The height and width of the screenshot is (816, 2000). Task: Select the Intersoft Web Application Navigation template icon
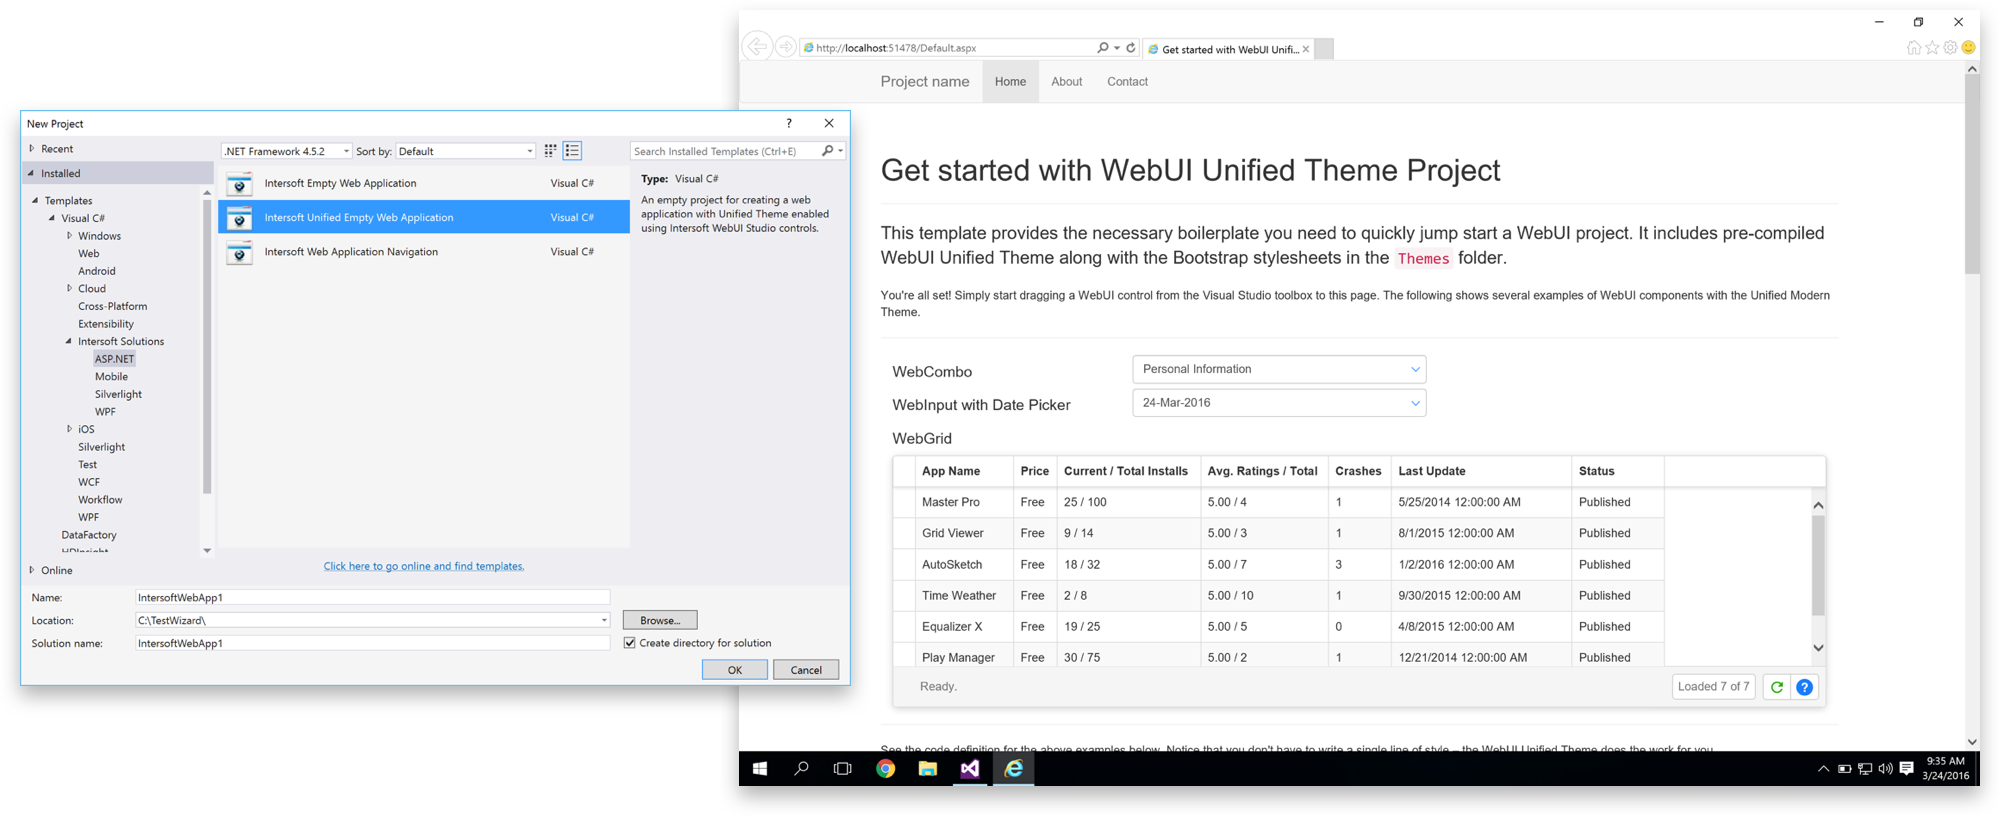pyautogui.click(x=239, y=253)
